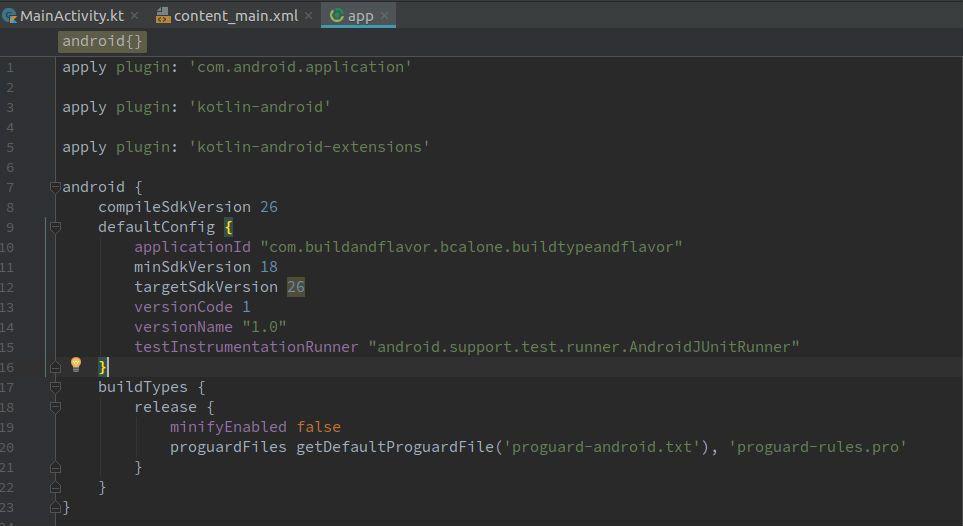
Task: Click minSdkVersion on line 11
Action: pyautogui.click(x=192, y=267)
